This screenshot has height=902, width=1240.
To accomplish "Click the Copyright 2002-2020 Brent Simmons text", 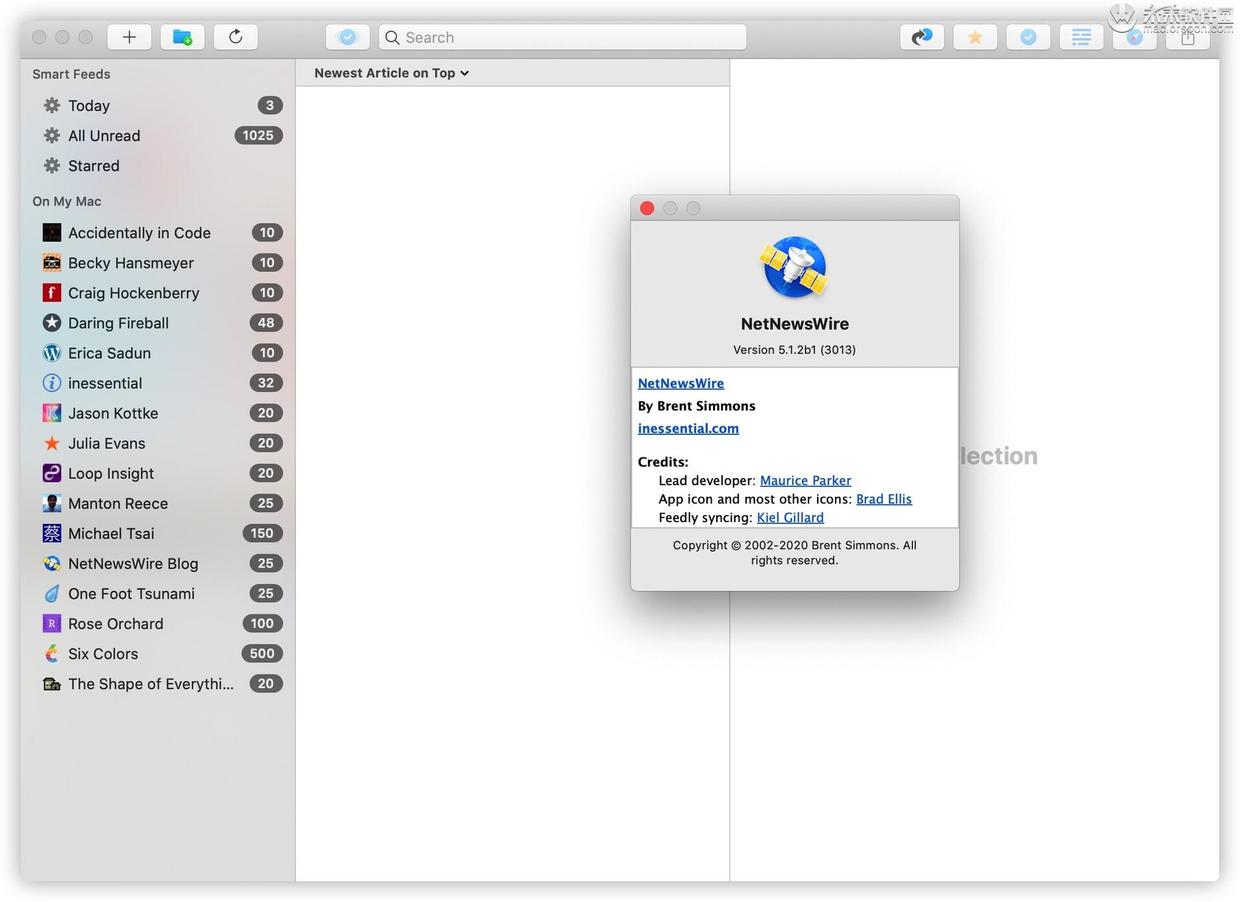I will tap(795, 552).
